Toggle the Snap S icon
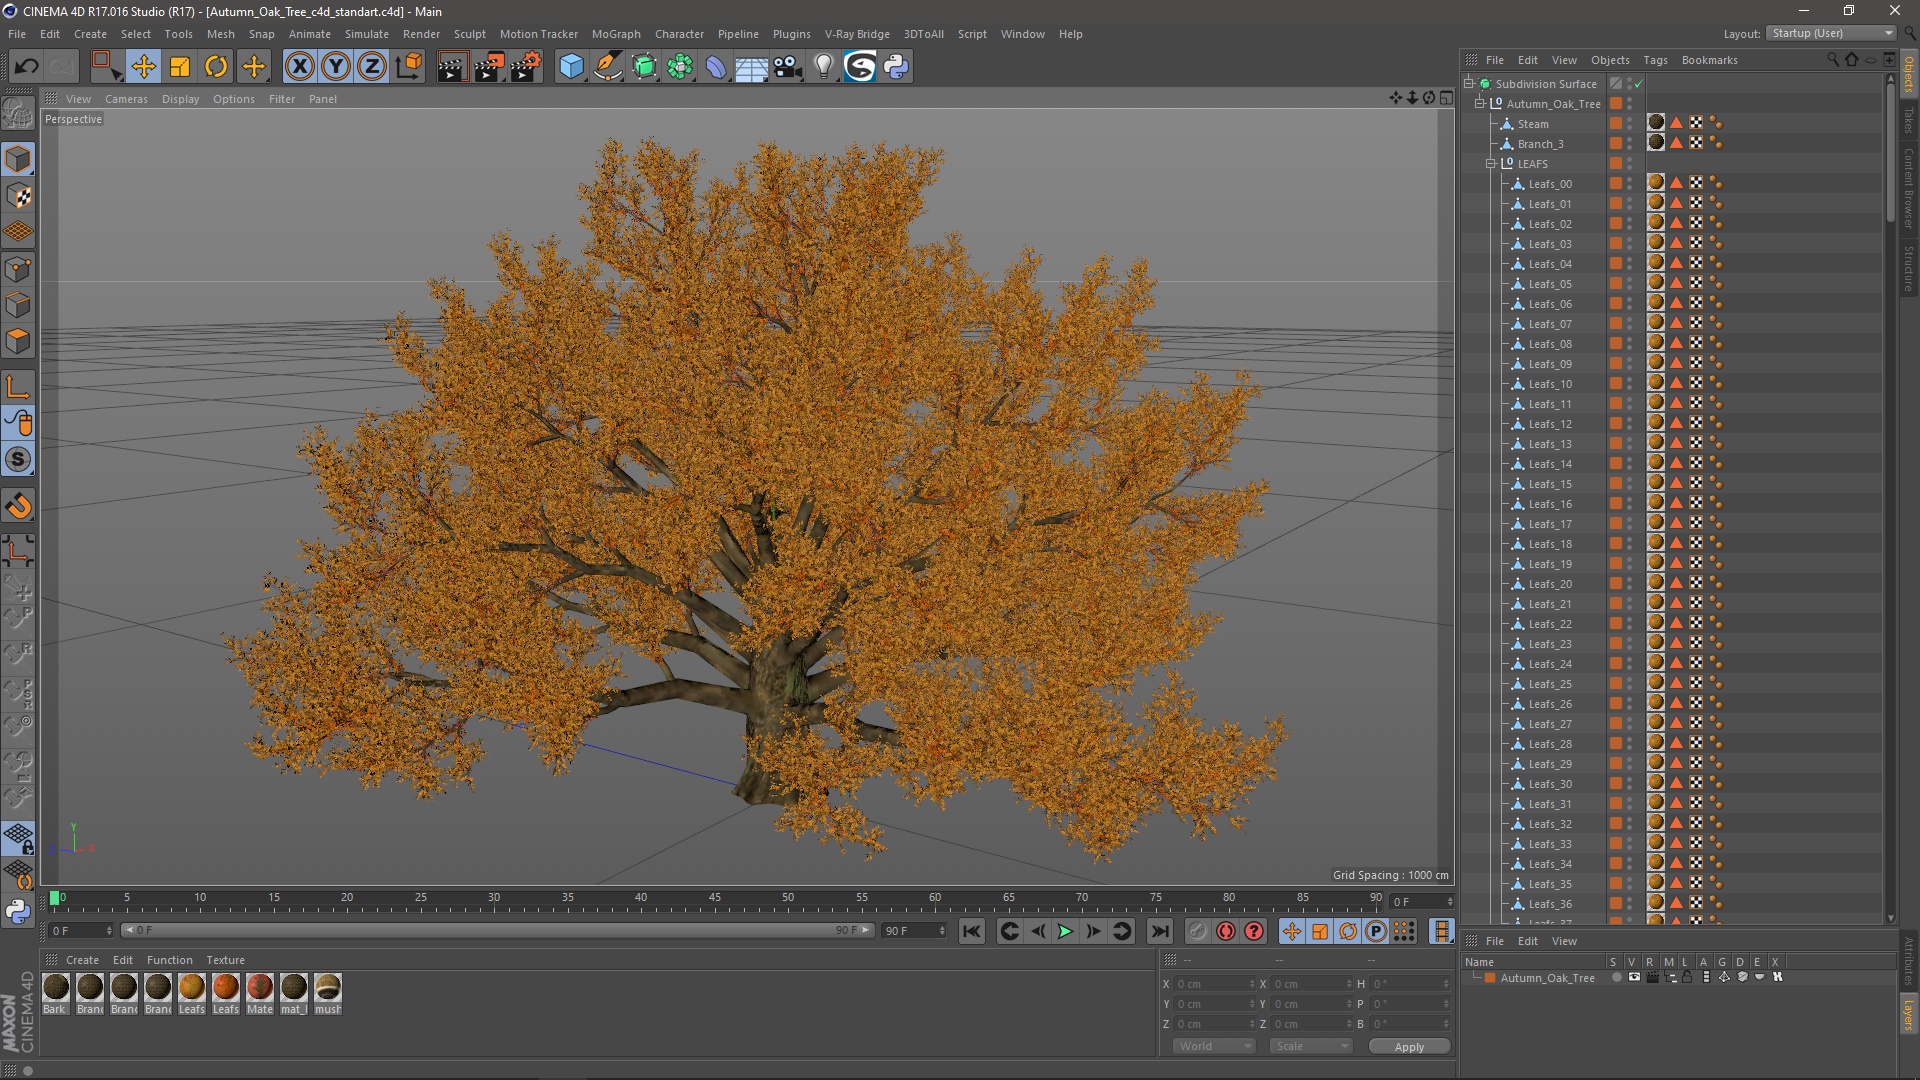The height and width of the screenshot is (1080, 1920). coord(18,460)
